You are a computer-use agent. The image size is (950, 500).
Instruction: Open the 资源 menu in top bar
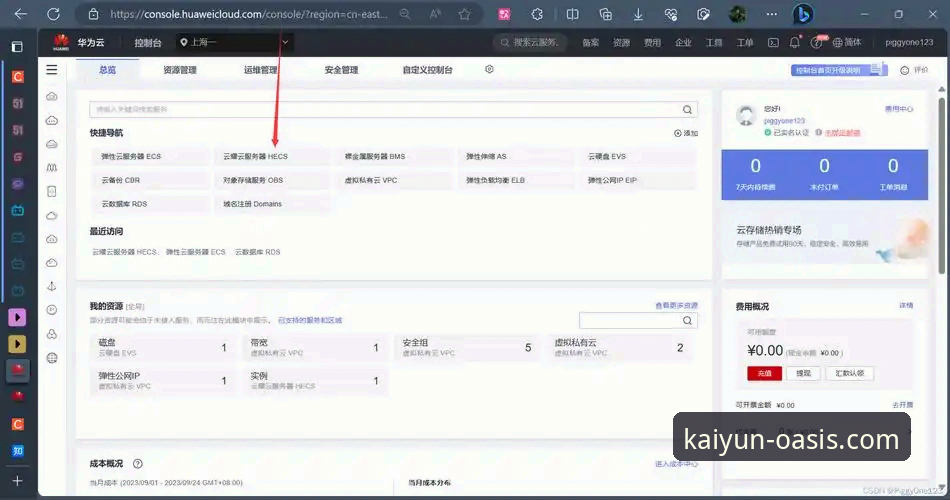[622, 42]
